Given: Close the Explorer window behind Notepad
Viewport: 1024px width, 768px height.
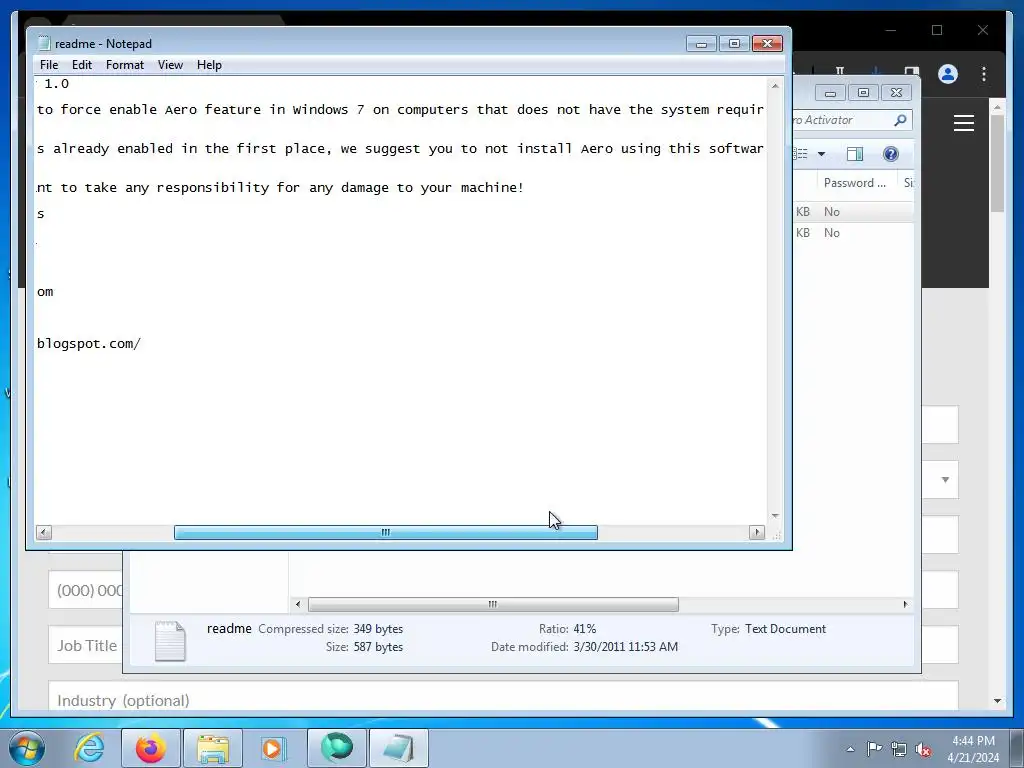Looking at the screenshot, I should coord(897,93).
